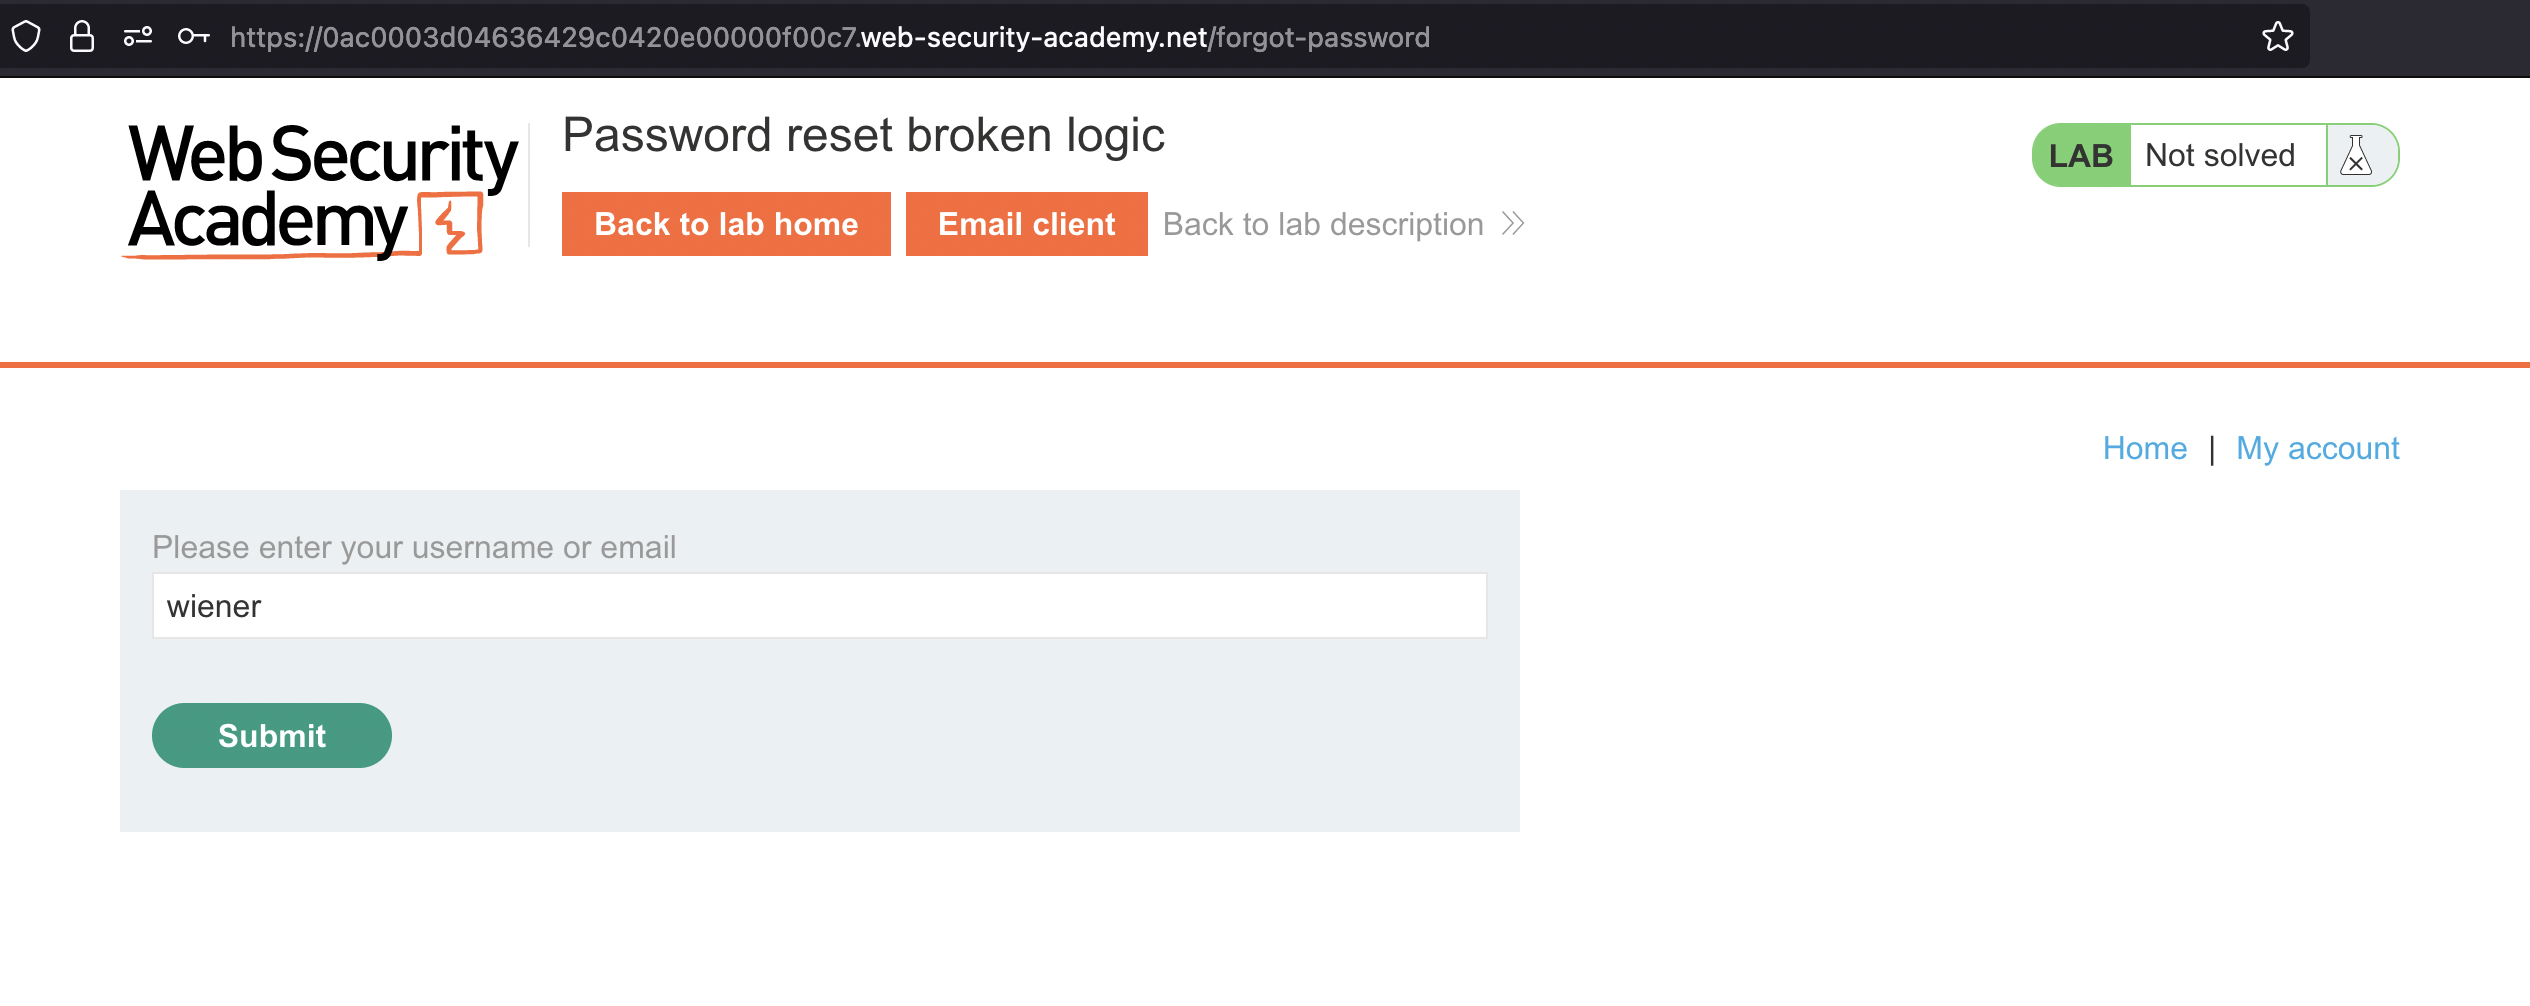Screen dimensions: 2530x1006
Task: Click the shield tracking protection icon
Action: pyautogui.click(x=26, y=37)
